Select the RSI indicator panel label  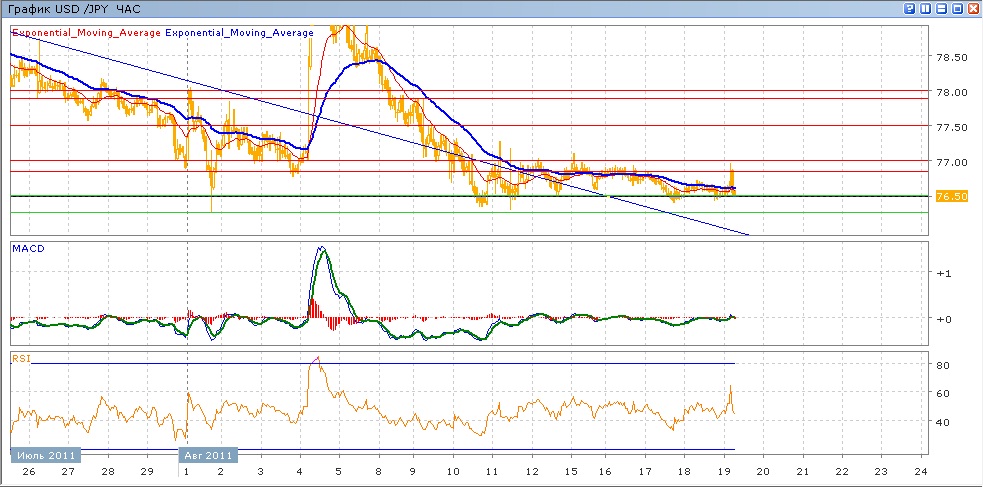pos(20,356)
